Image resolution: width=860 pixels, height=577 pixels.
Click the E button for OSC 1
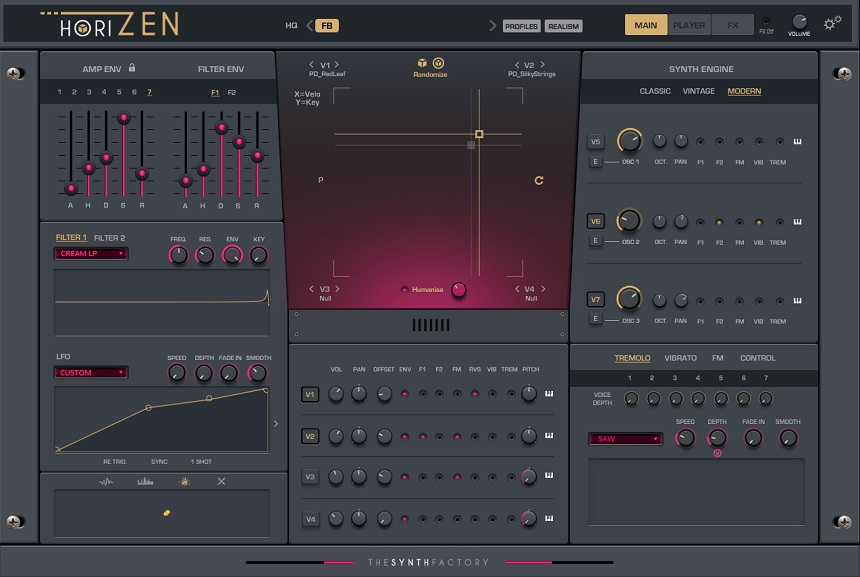tap(595, 162)
